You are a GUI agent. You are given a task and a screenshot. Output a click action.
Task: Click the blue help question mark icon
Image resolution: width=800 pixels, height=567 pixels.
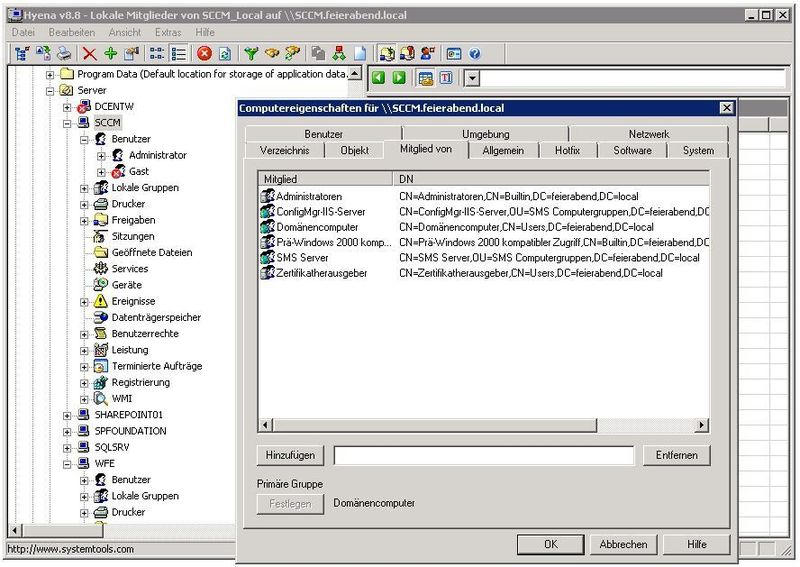point(475,54)
